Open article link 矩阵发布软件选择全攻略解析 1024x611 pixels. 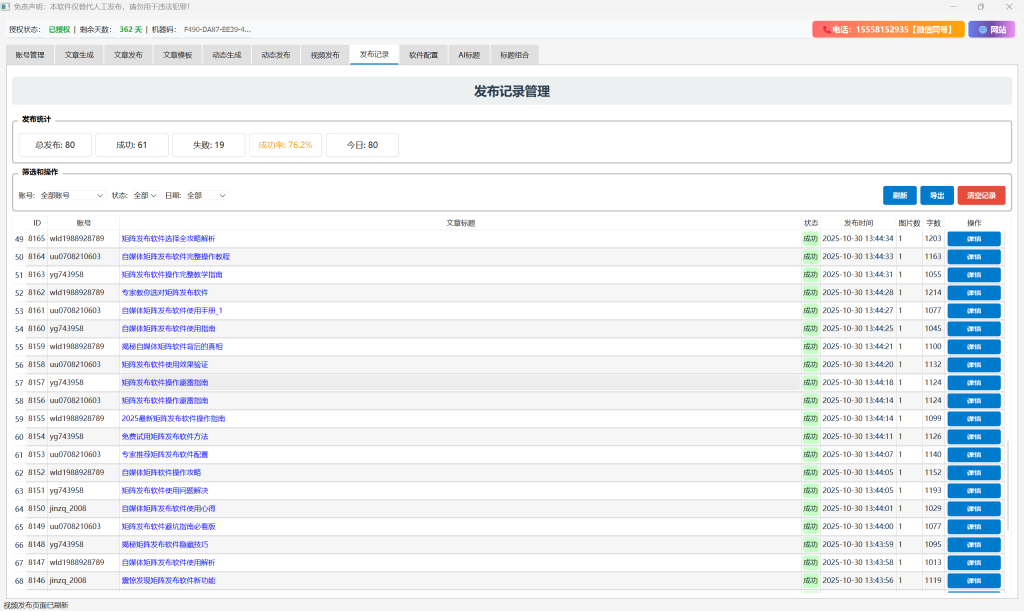(168, 239)
